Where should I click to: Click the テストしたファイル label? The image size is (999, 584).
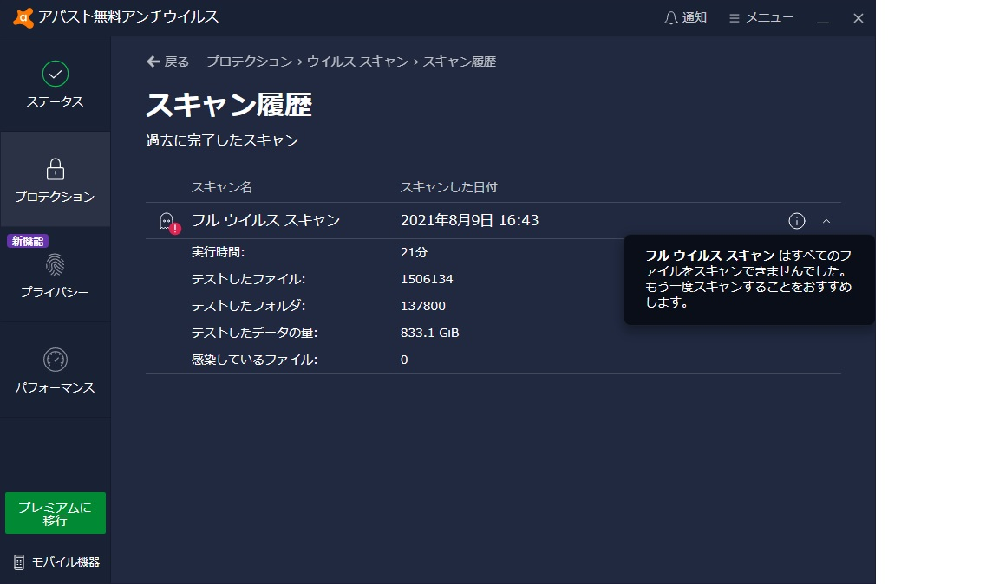[248, 279]
